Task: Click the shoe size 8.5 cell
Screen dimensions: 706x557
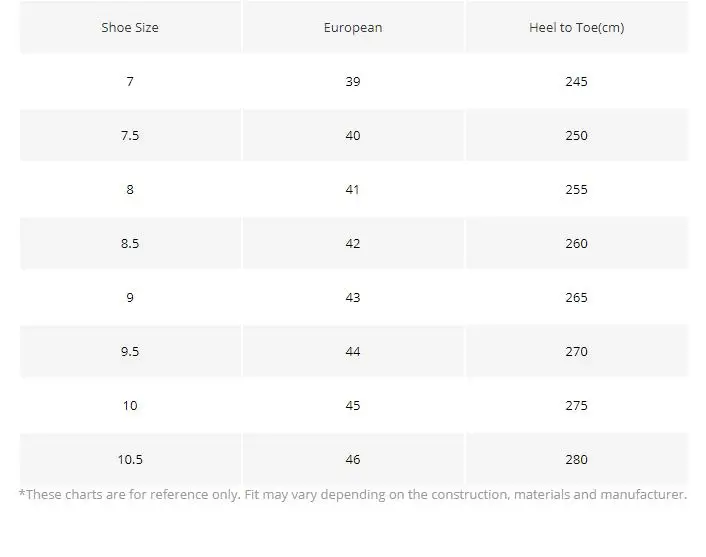Action: 130,244
